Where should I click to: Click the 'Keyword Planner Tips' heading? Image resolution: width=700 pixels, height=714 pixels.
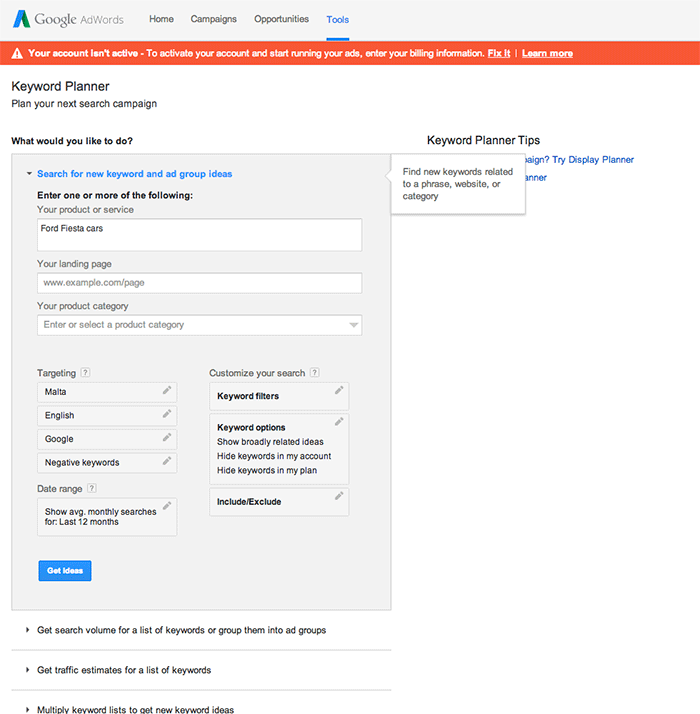pos(483,140)
